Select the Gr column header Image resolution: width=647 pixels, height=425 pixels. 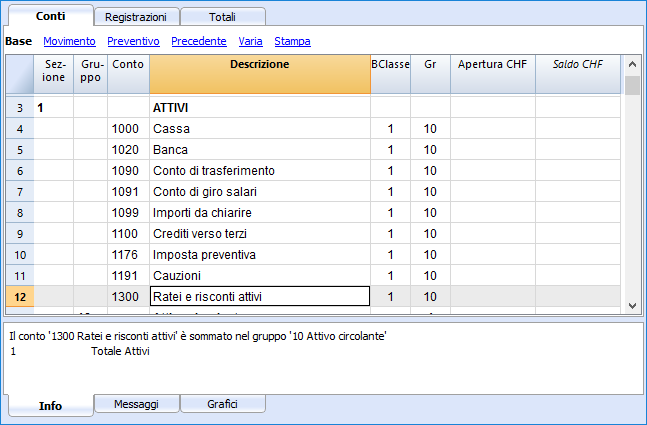pyautogui.click(x=430, y=74)
